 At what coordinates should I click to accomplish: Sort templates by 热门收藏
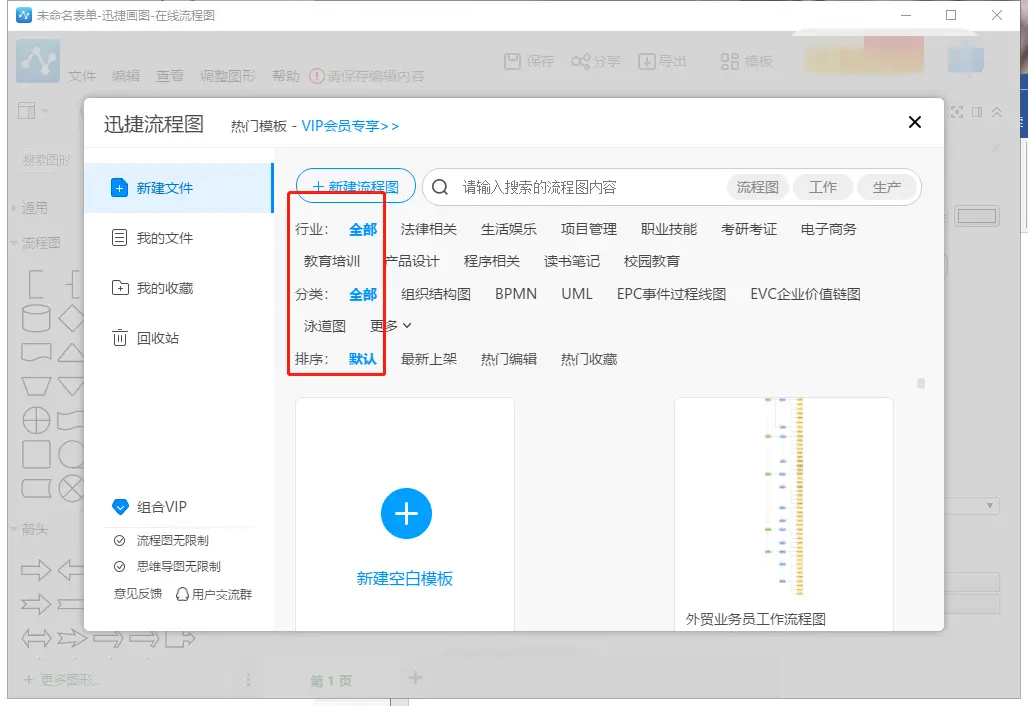589,359
